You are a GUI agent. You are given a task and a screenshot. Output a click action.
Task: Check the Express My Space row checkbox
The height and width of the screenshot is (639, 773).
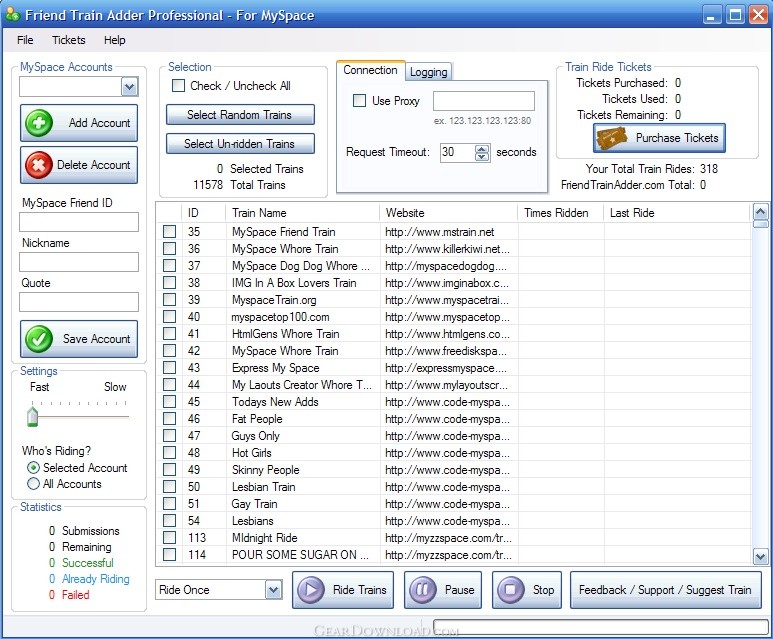(x=170, y=367)
